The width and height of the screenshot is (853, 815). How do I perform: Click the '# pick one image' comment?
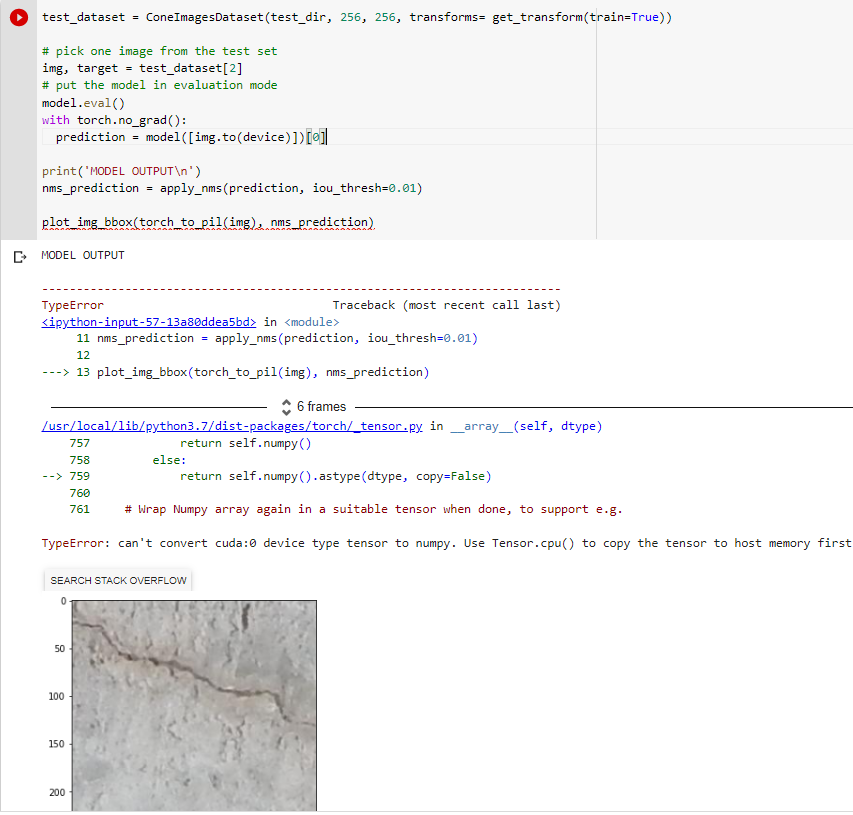(x=159, y=51)
